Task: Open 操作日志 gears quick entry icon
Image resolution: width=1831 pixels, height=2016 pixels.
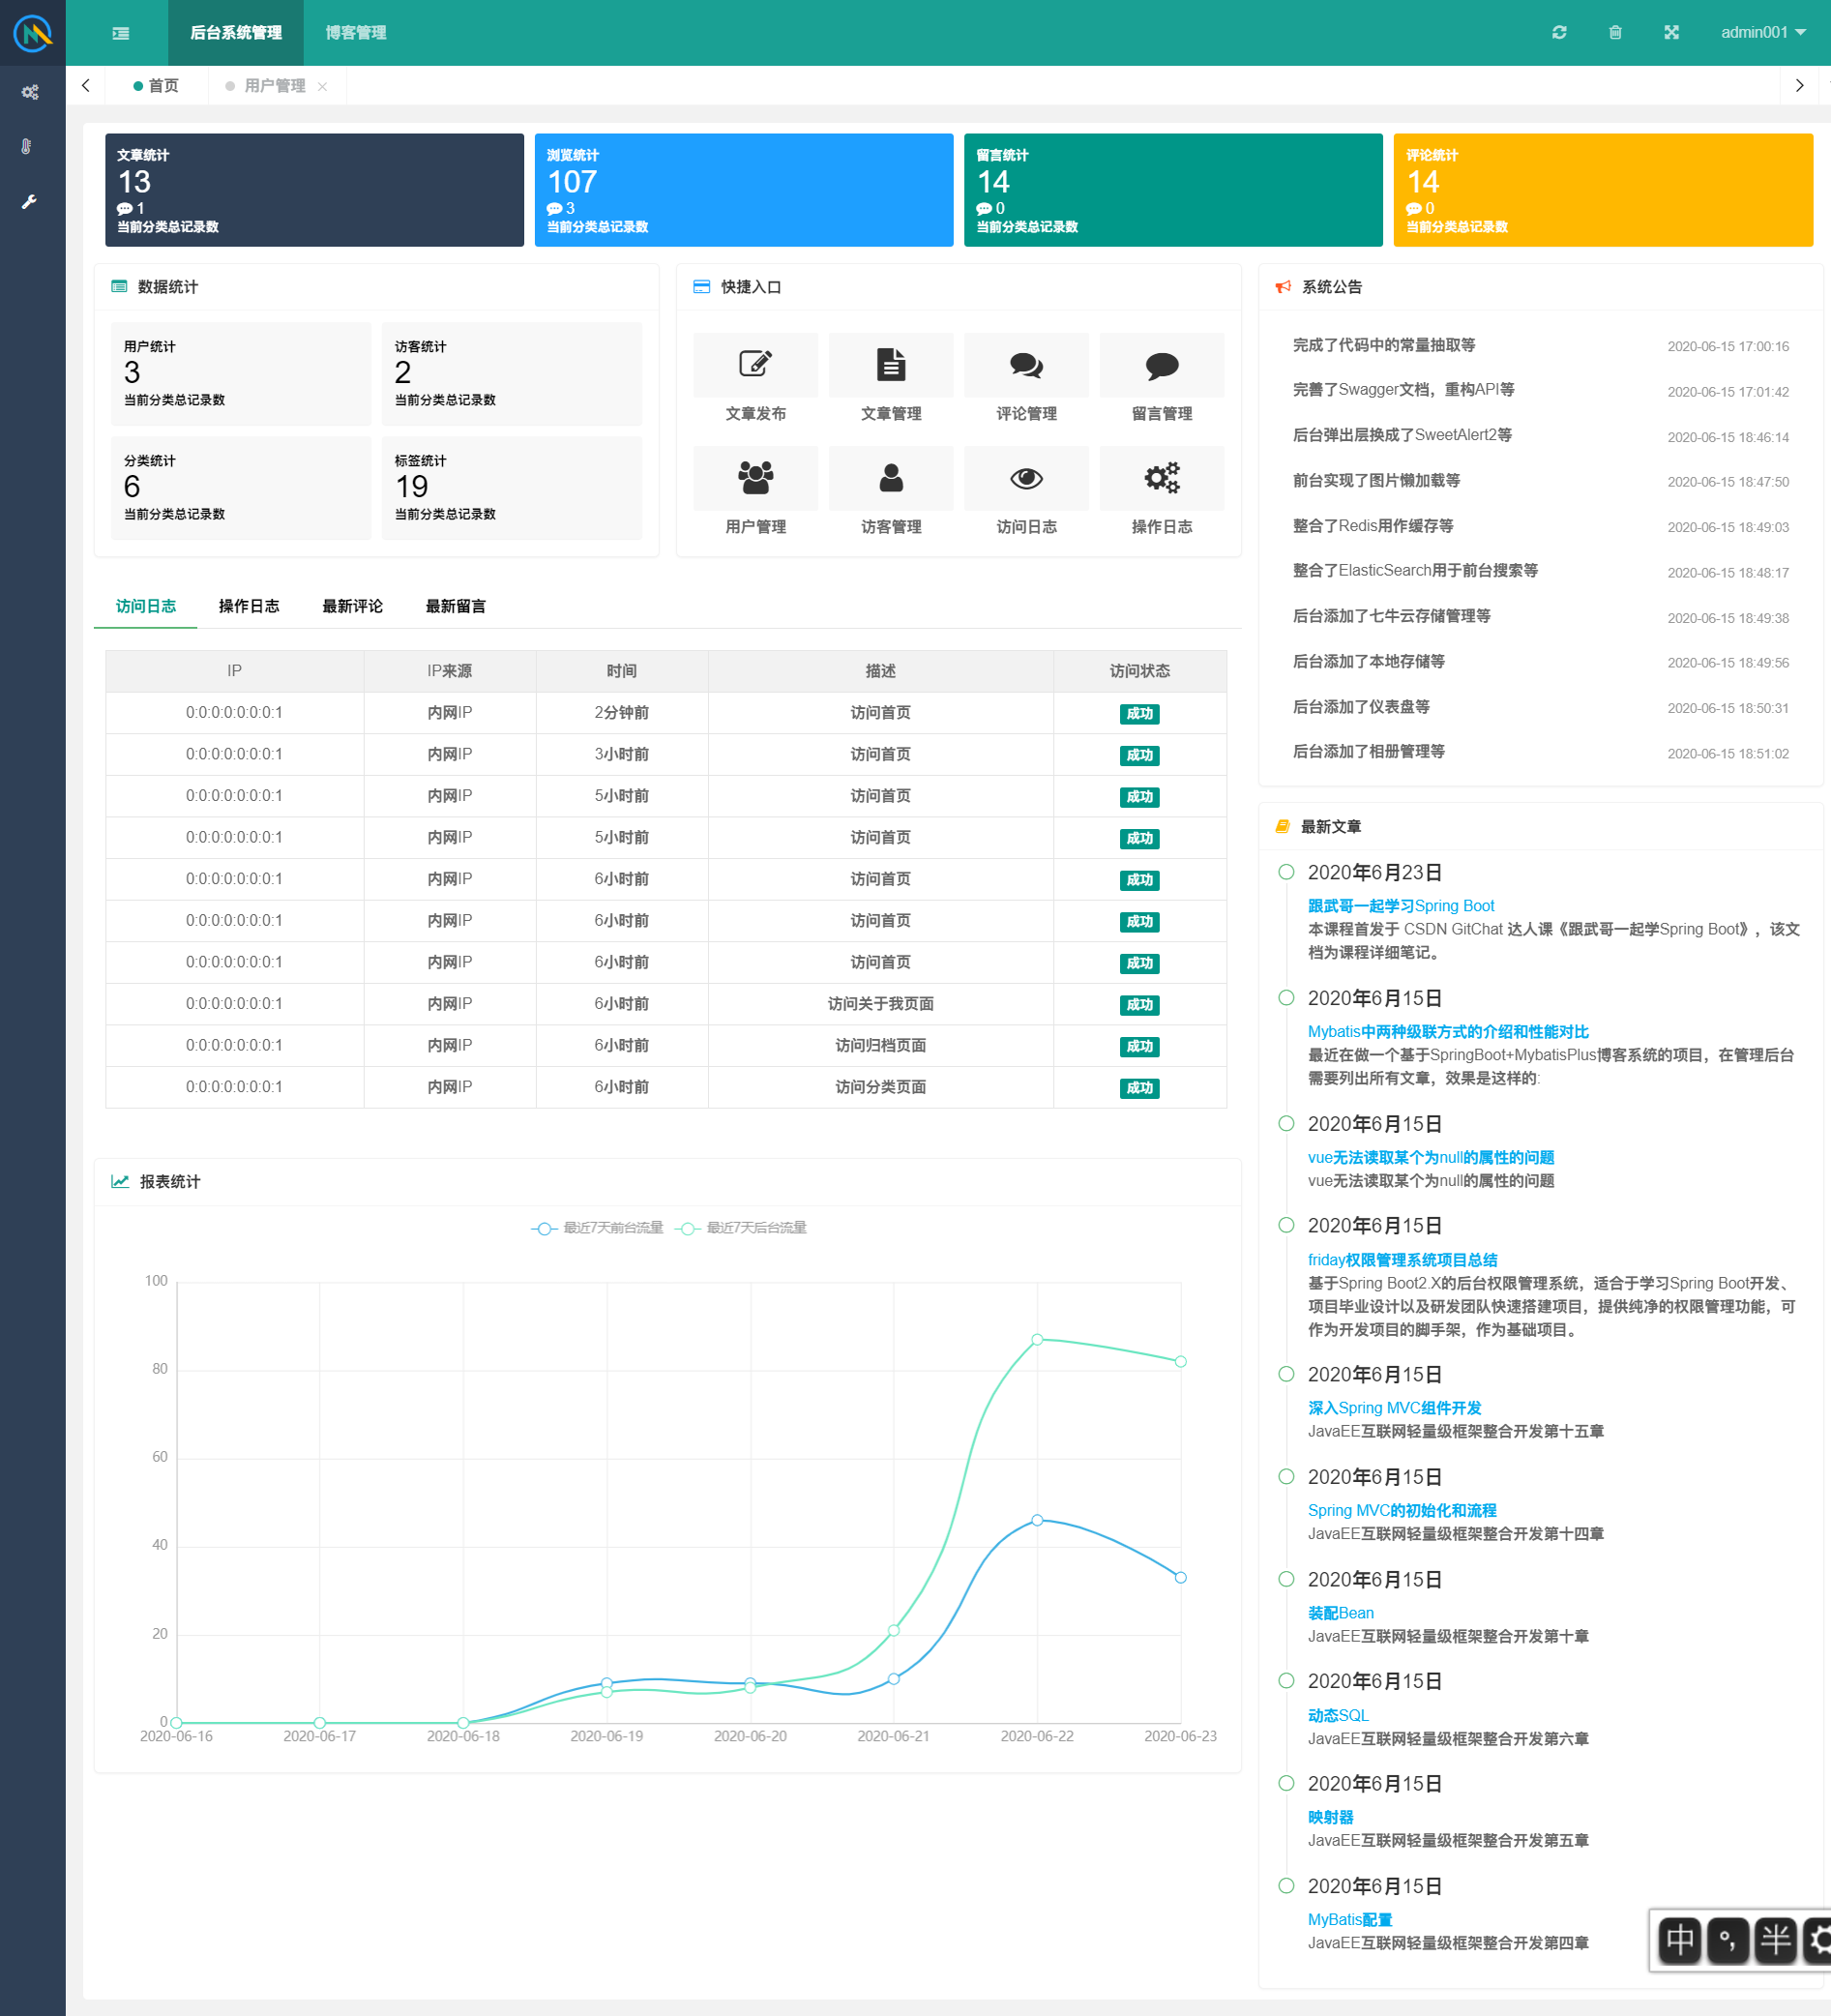Action: (1162, 477)
